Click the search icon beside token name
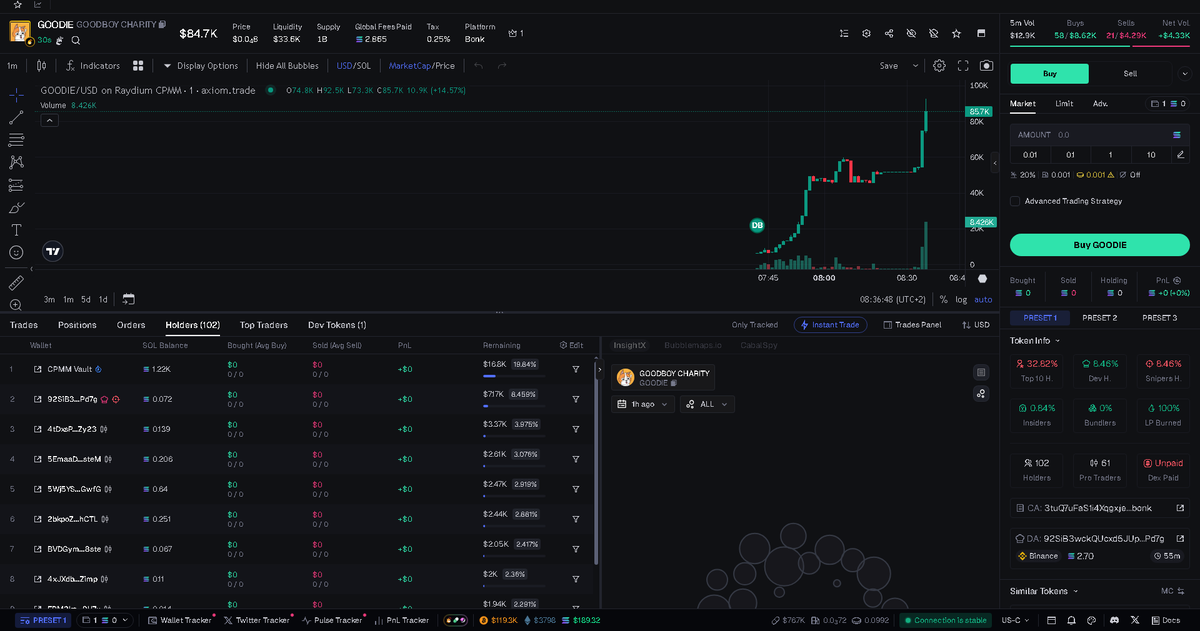 point(76,40)
